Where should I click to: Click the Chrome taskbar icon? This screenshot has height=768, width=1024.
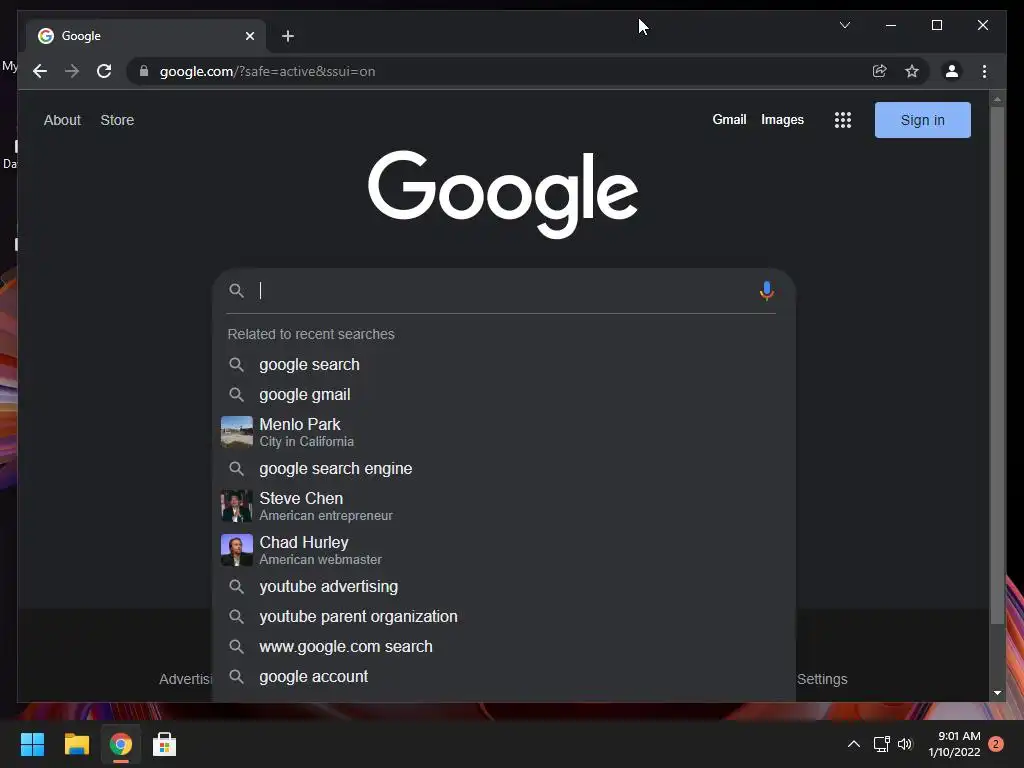(x=121, y=744)
